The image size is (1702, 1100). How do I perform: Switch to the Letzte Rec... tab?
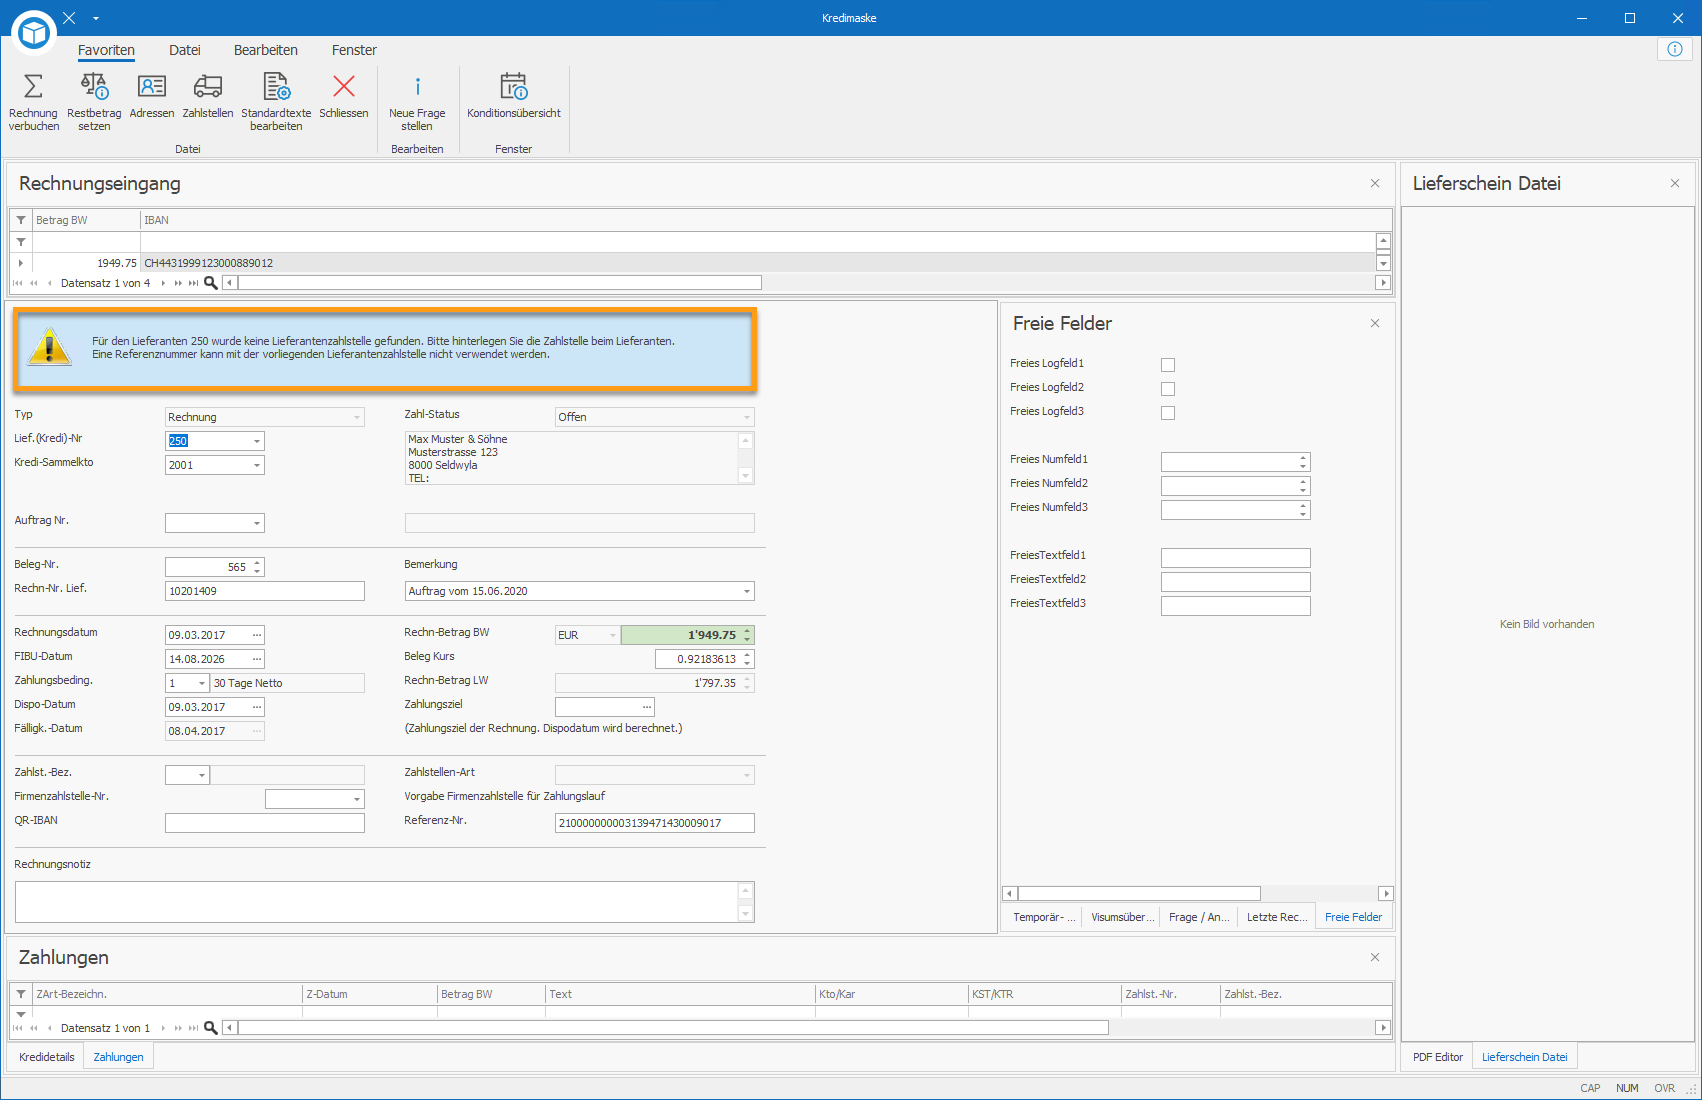tap(1277, 917)
